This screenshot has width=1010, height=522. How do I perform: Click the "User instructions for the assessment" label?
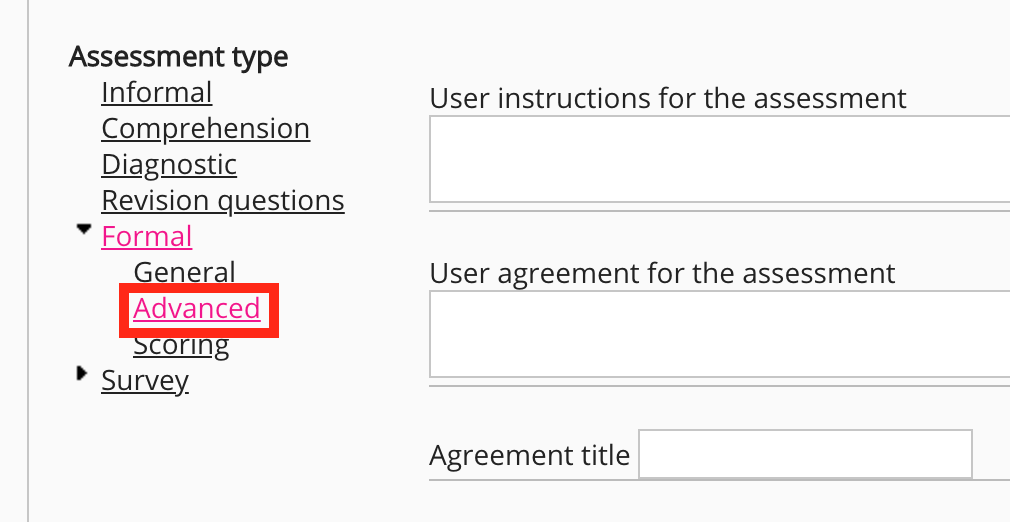[668, 99]
